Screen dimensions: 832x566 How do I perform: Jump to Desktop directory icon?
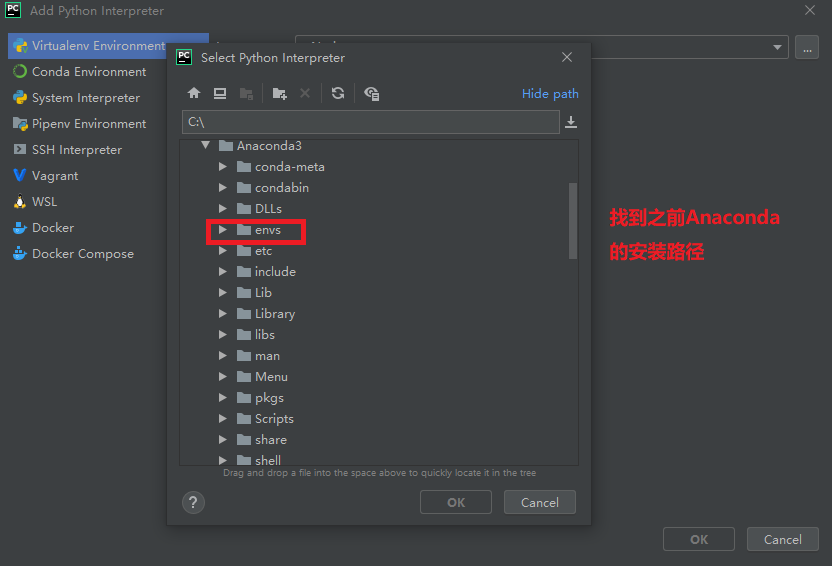pos(220,93)
